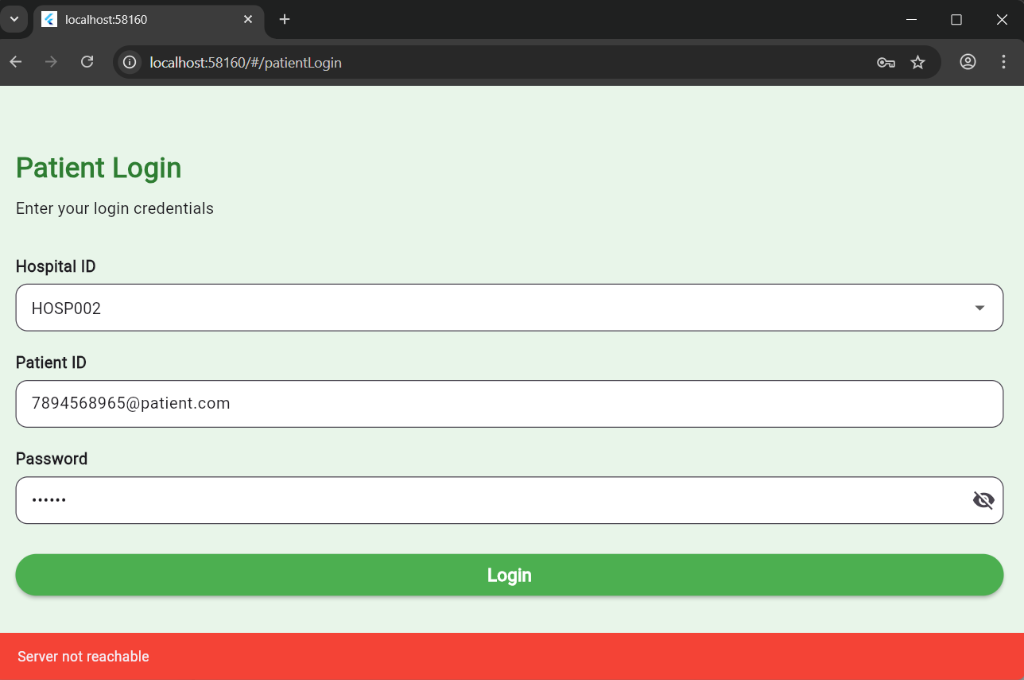The height and width of the screenshot is (680, 1024).
Task: Open the Hospital ID dropdown showing HOSP002
Action: pos(509,308)
